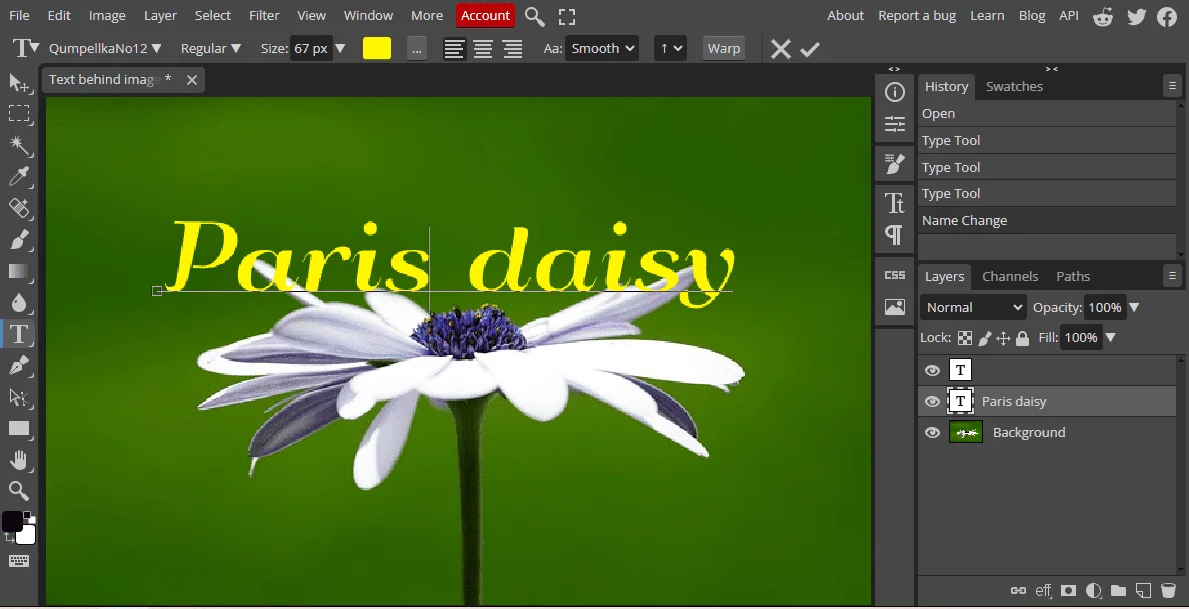Open the Smooth anti-aliasing dropdown
This screenshot has width=1189, height=609.
point(601,49)
